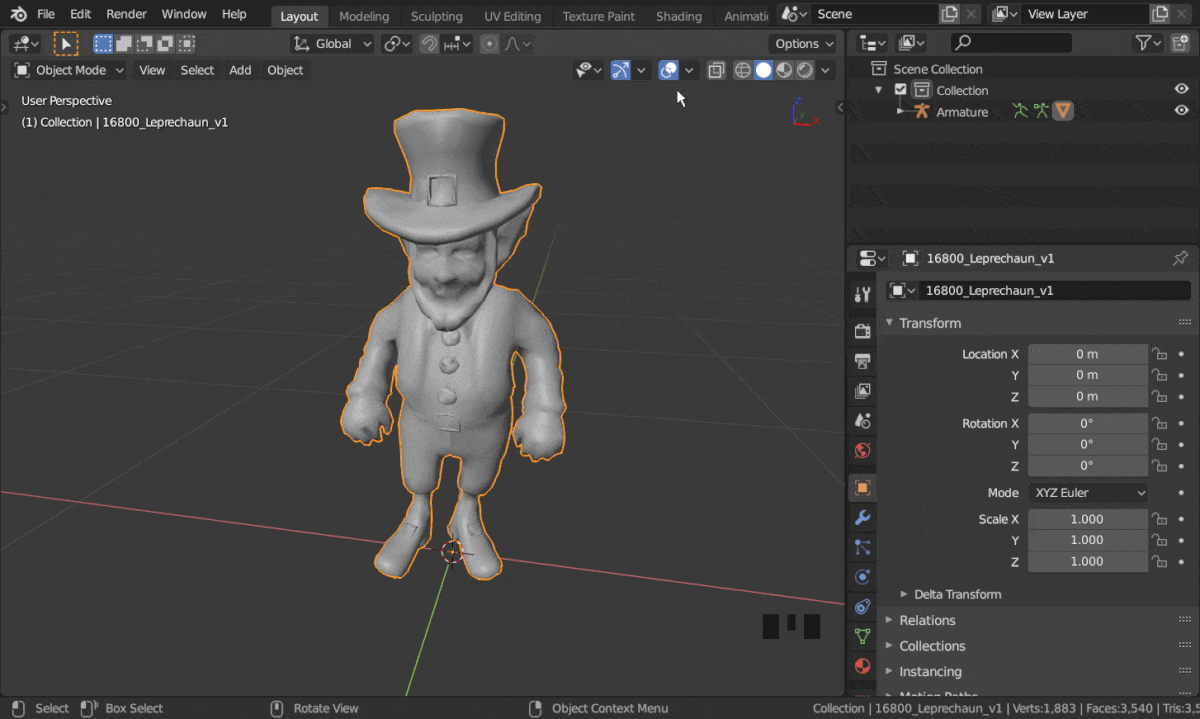Open the View Layer properties tab
This screenshot has width=1200, height=719.
[x=862, y=391]
